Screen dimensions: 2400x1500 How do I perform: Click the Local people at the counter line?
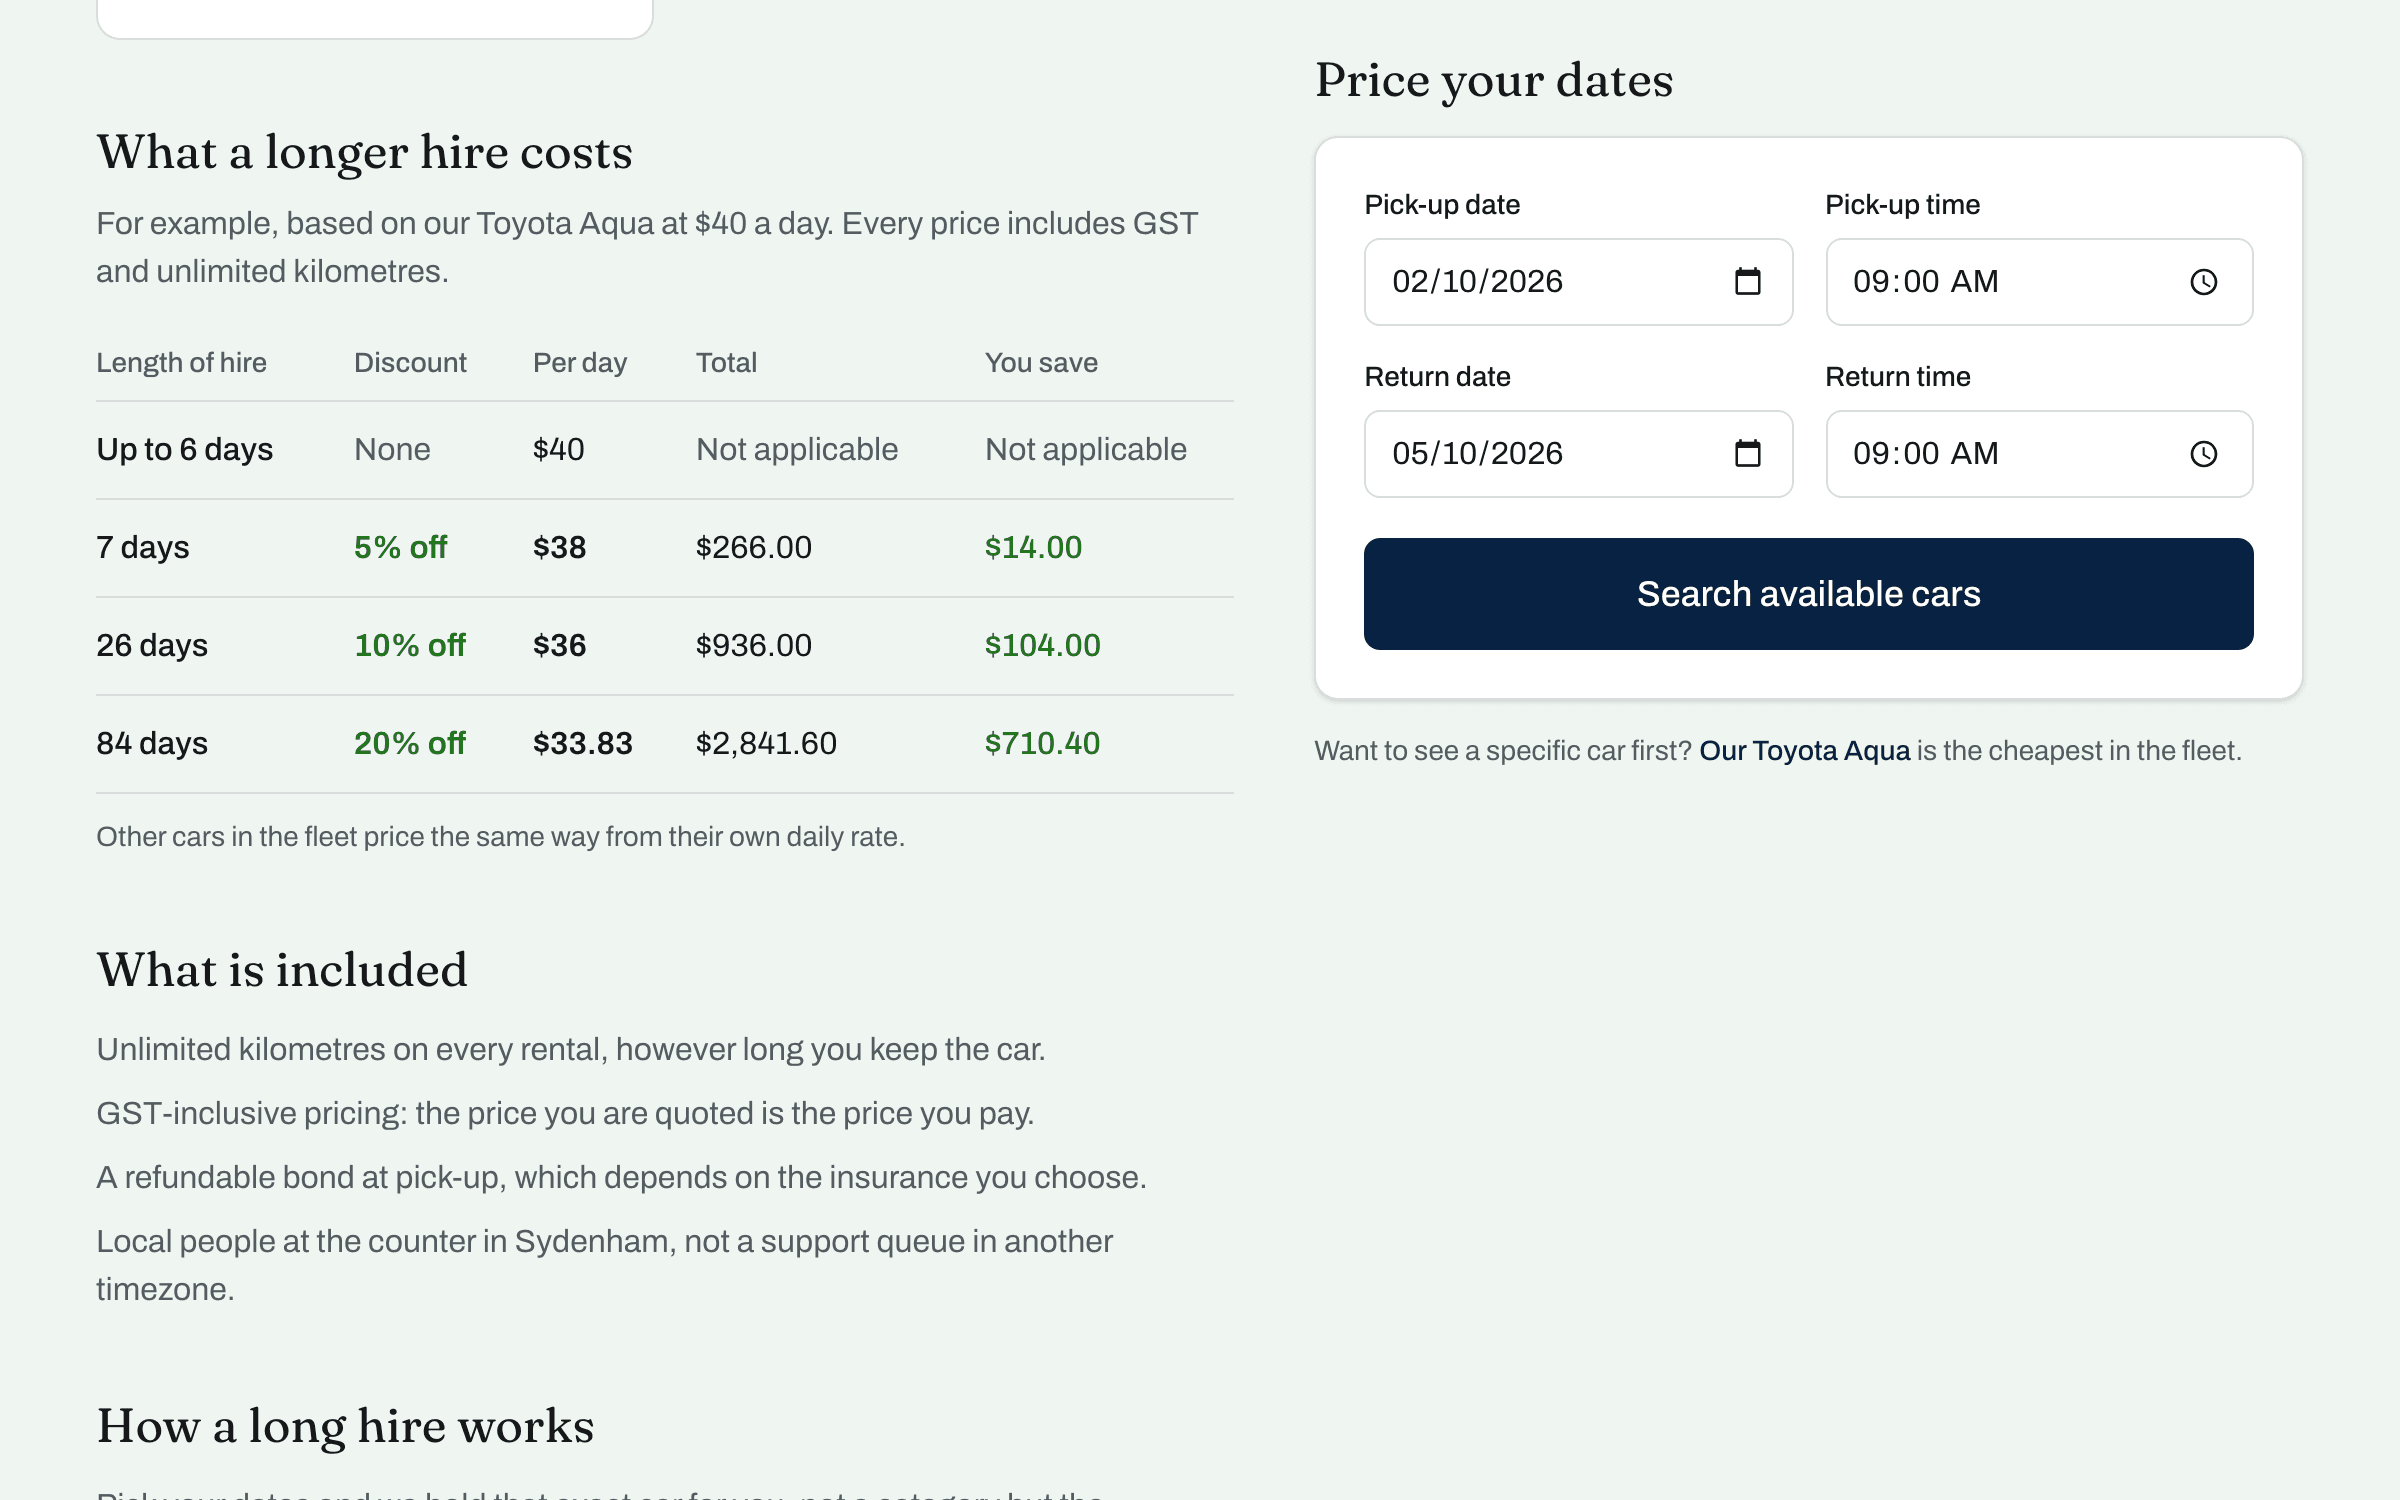[604, 1266]
